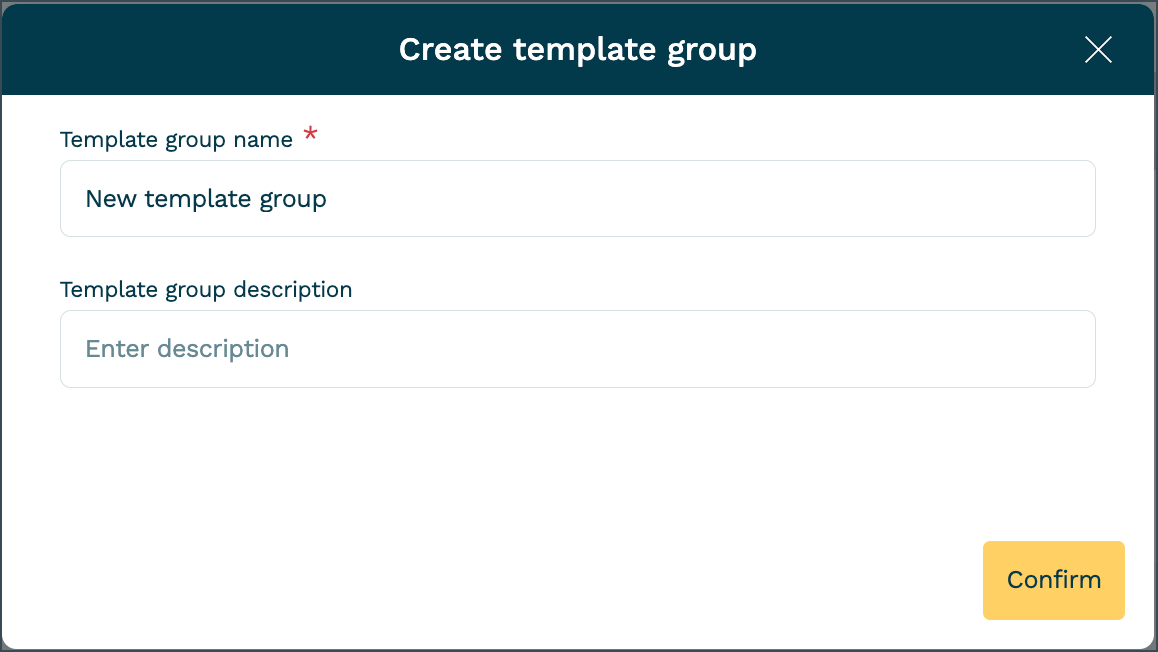Click right side of description input box
The width and height of the screenshot is (1158, 652).
pyautogui.click(x=1000, y=348)
